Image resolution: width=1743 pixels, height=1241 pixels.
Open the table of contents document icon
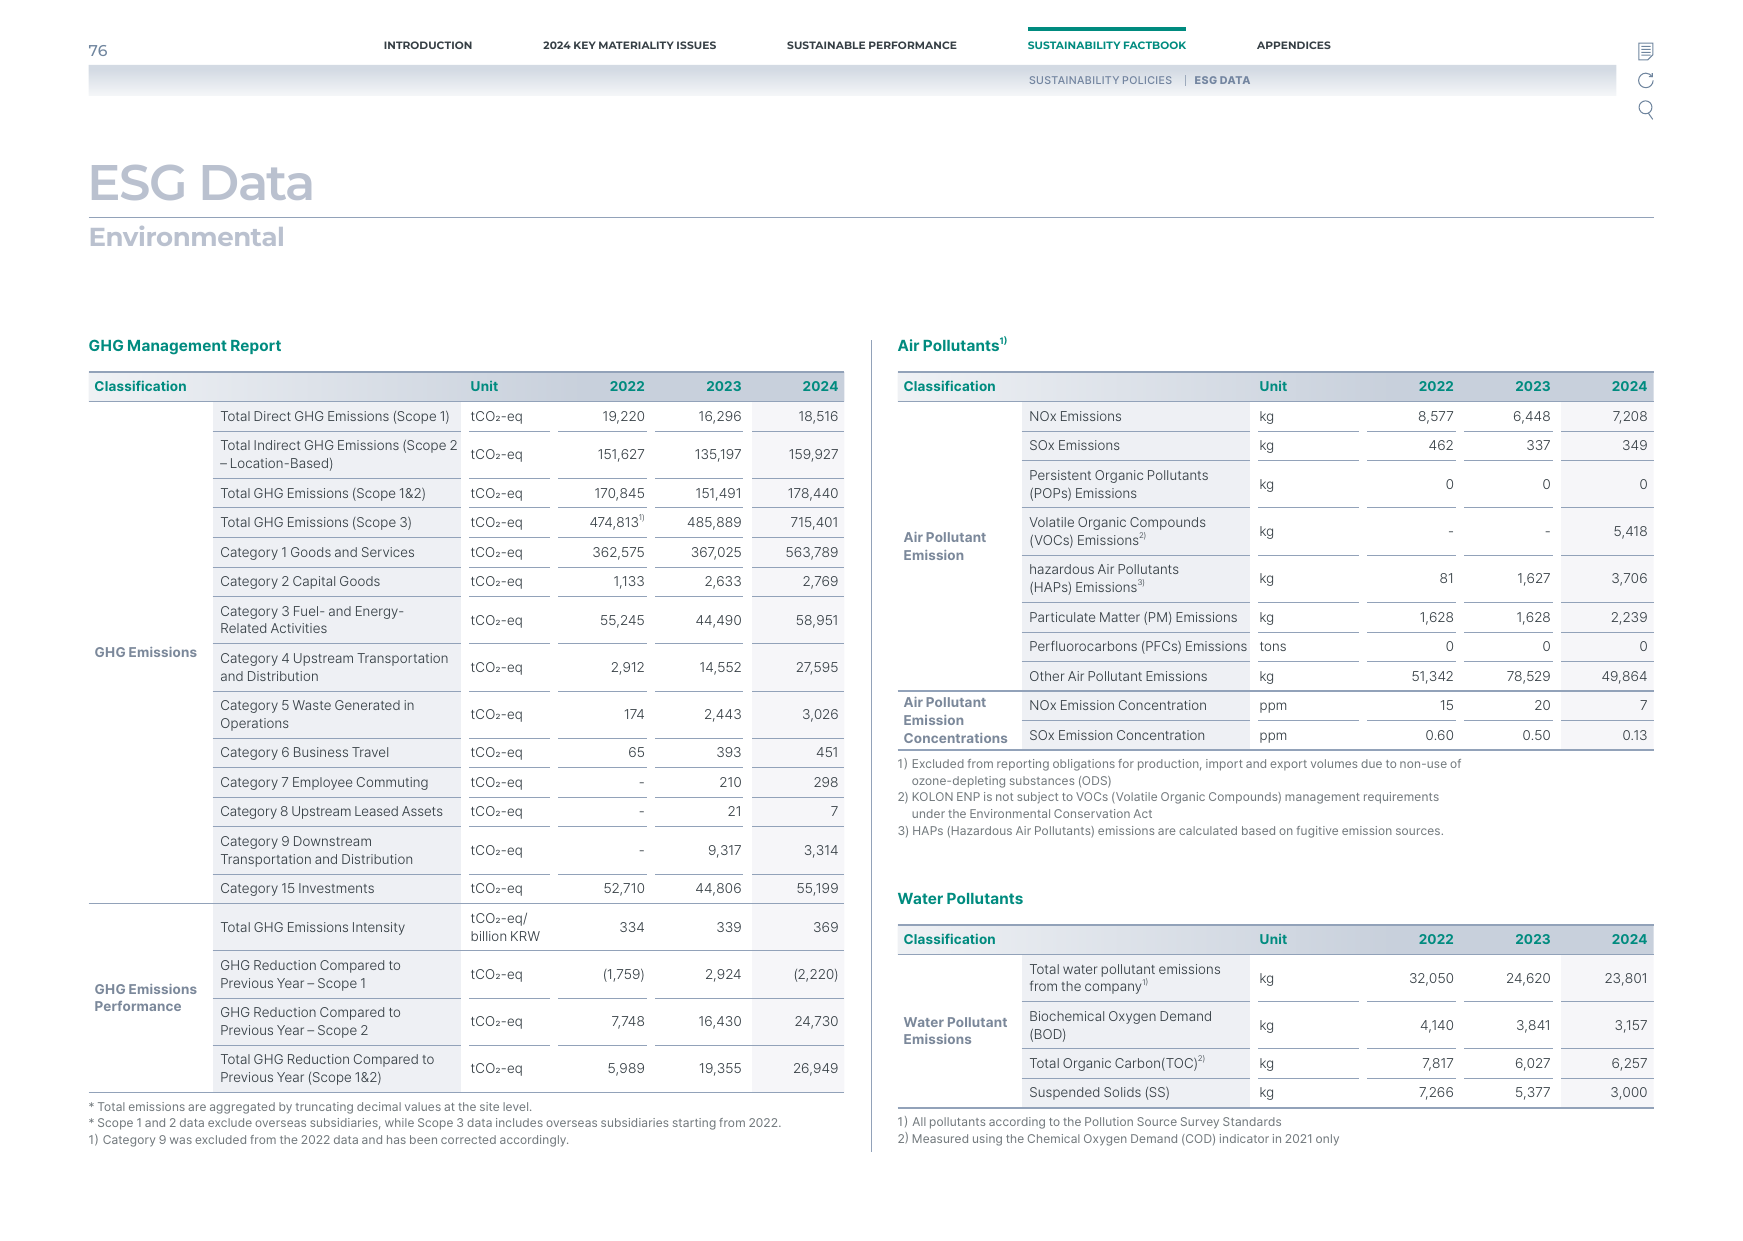tap(1645, 51)
